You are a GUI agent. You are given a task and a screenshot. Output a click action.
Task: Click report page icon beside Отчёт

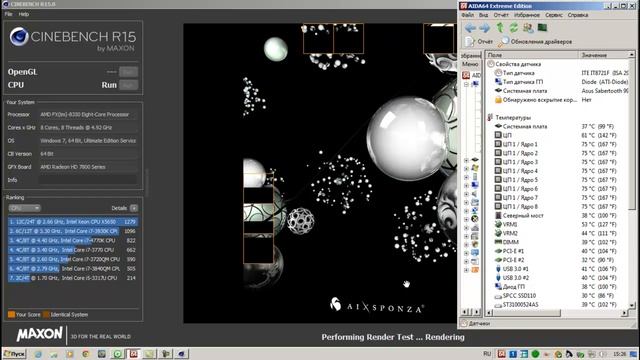coord(470,41)
